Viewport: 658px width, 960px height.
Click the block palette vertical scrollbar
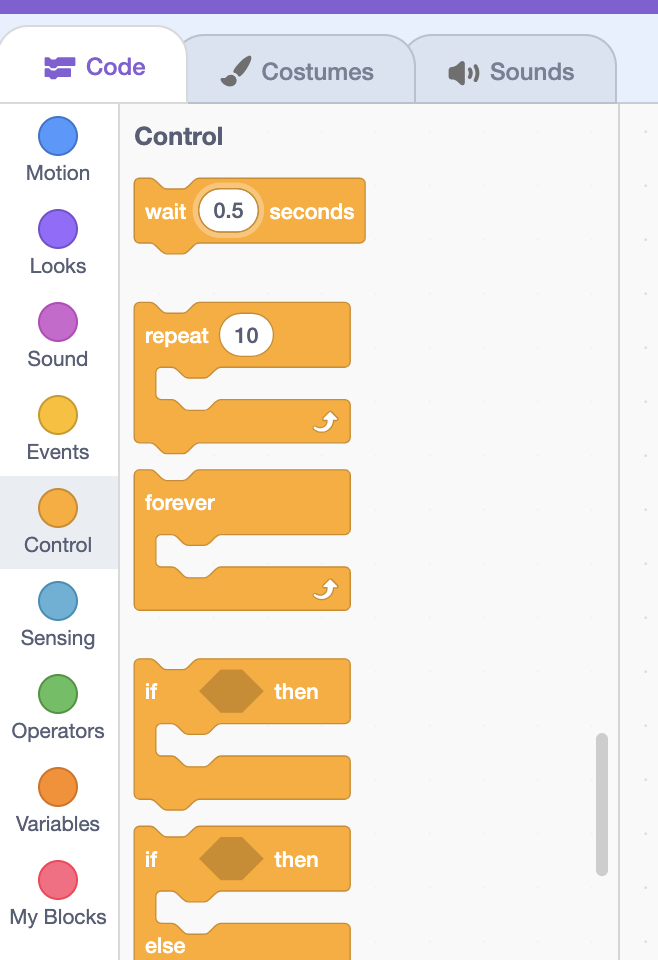coord(602,804)
